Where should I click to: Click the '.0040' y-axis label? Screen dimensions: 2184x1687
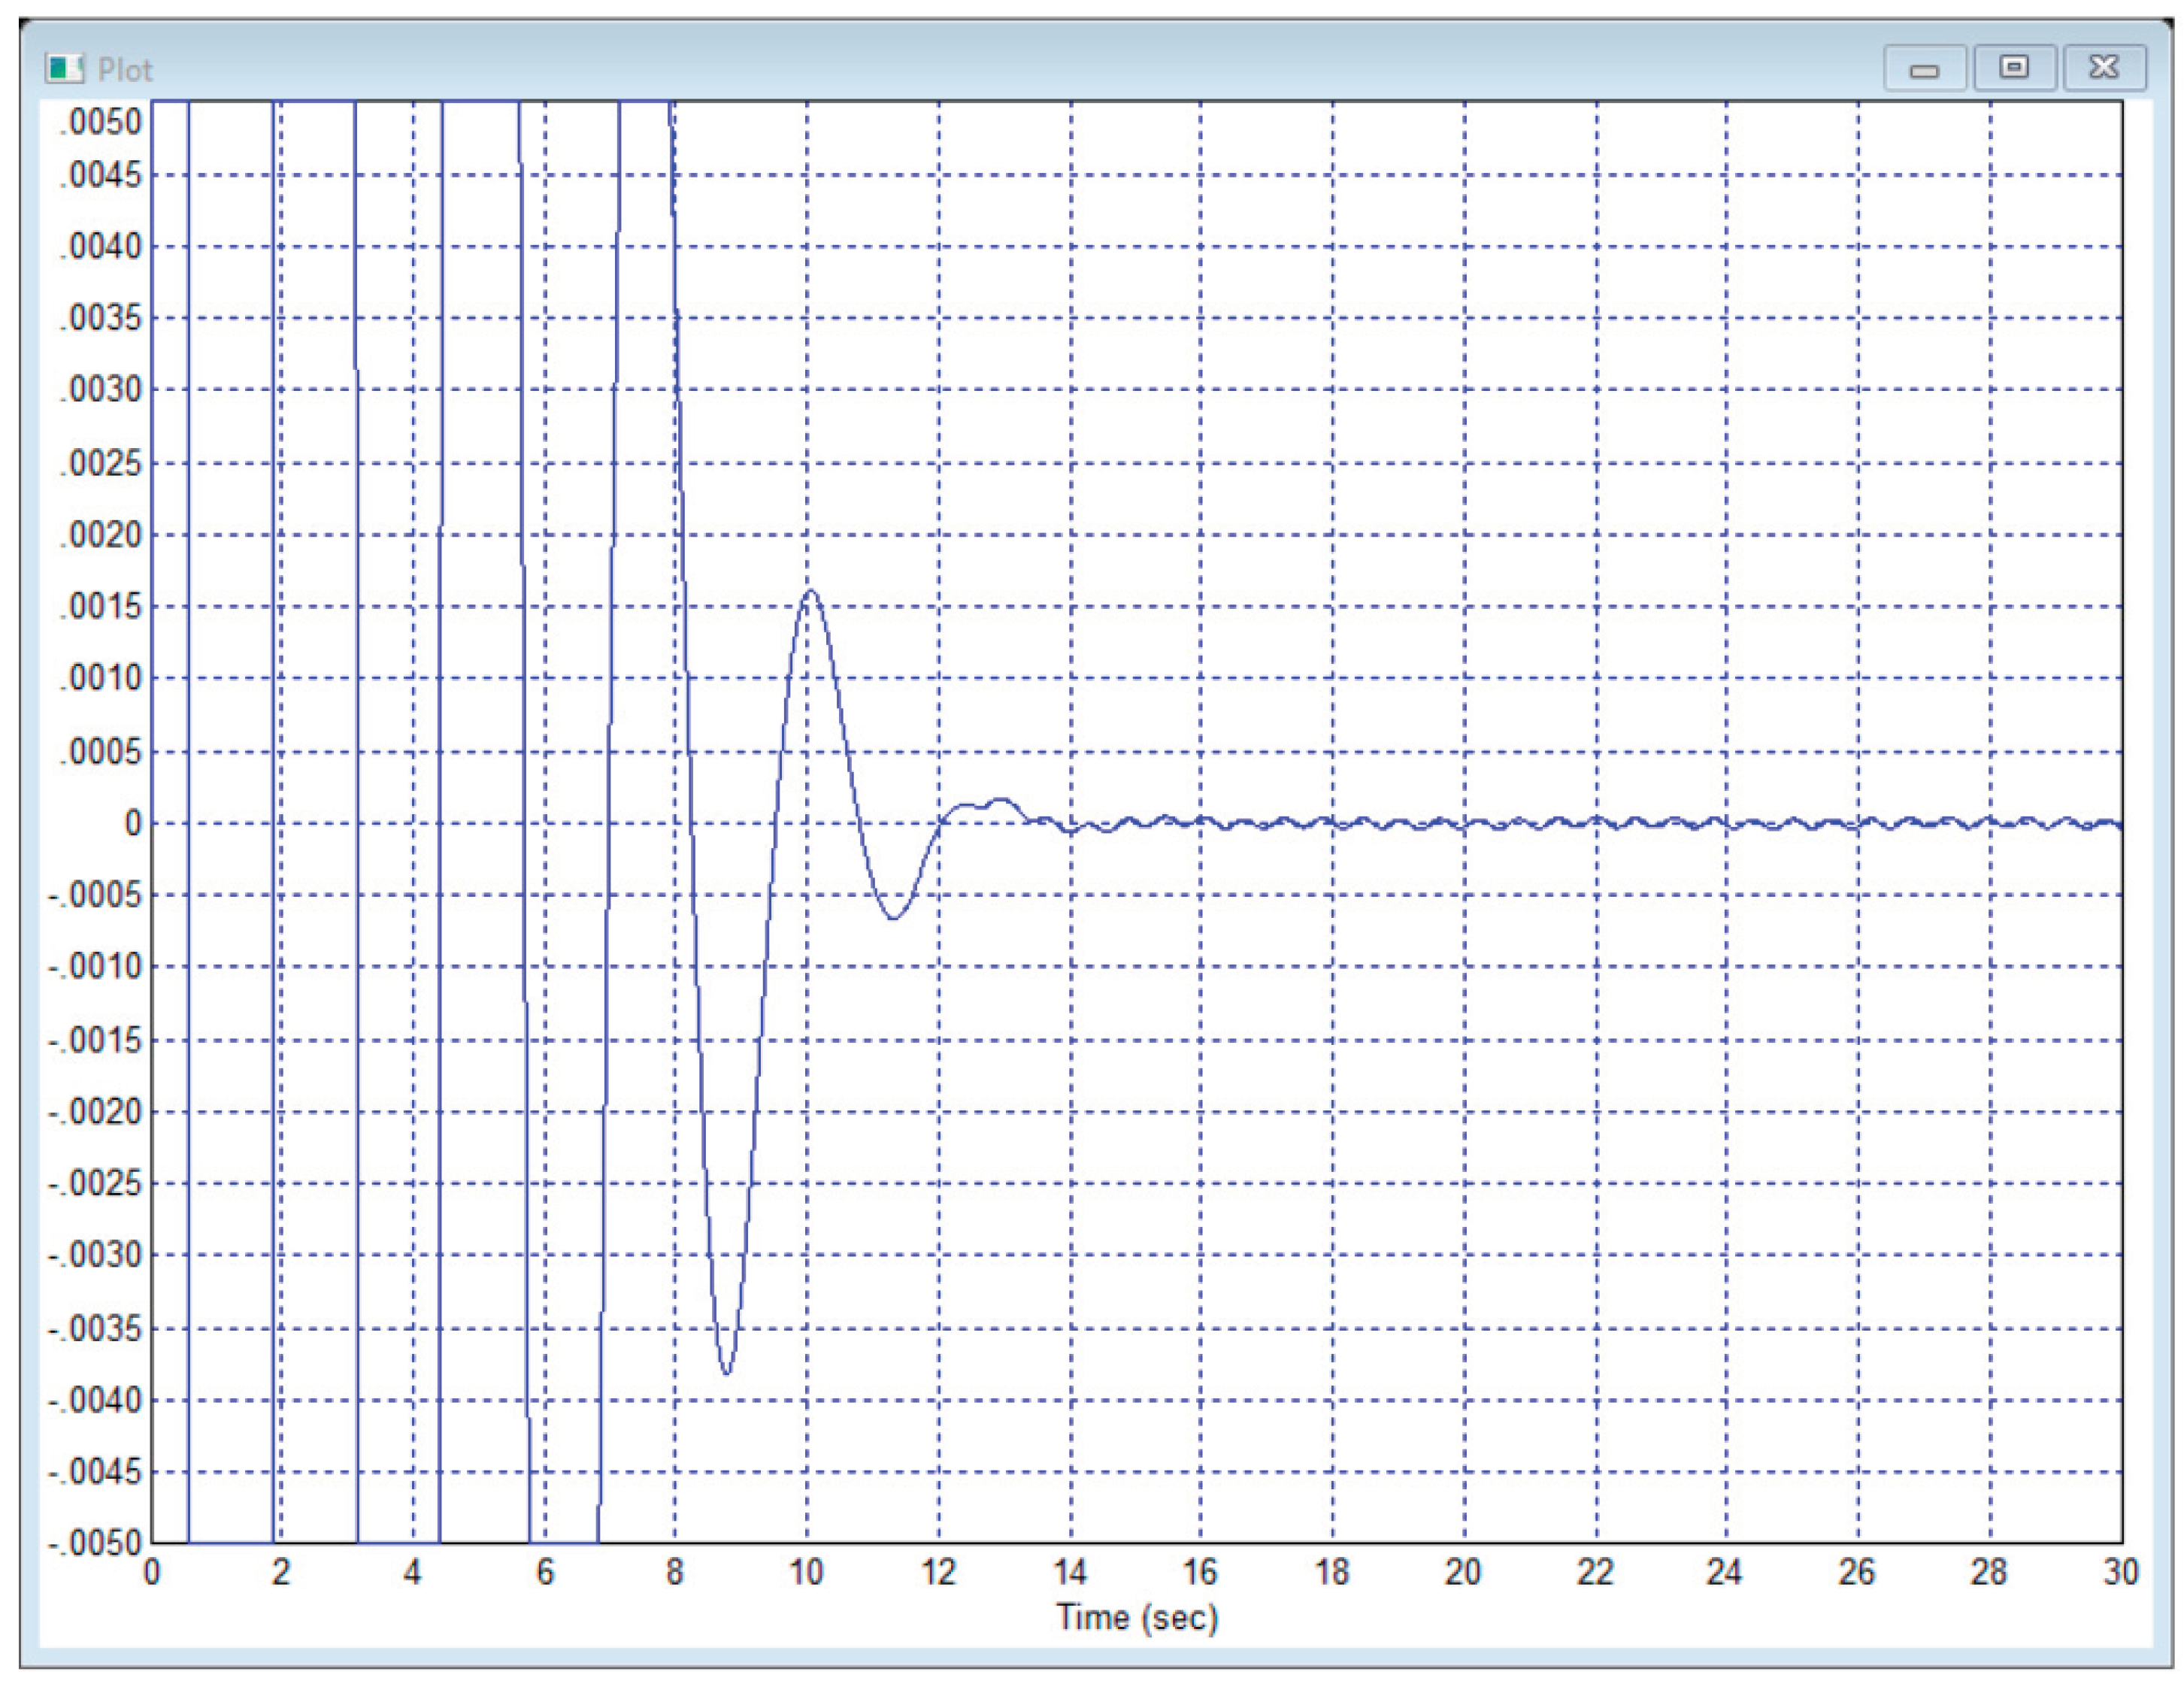pos(101,247)
